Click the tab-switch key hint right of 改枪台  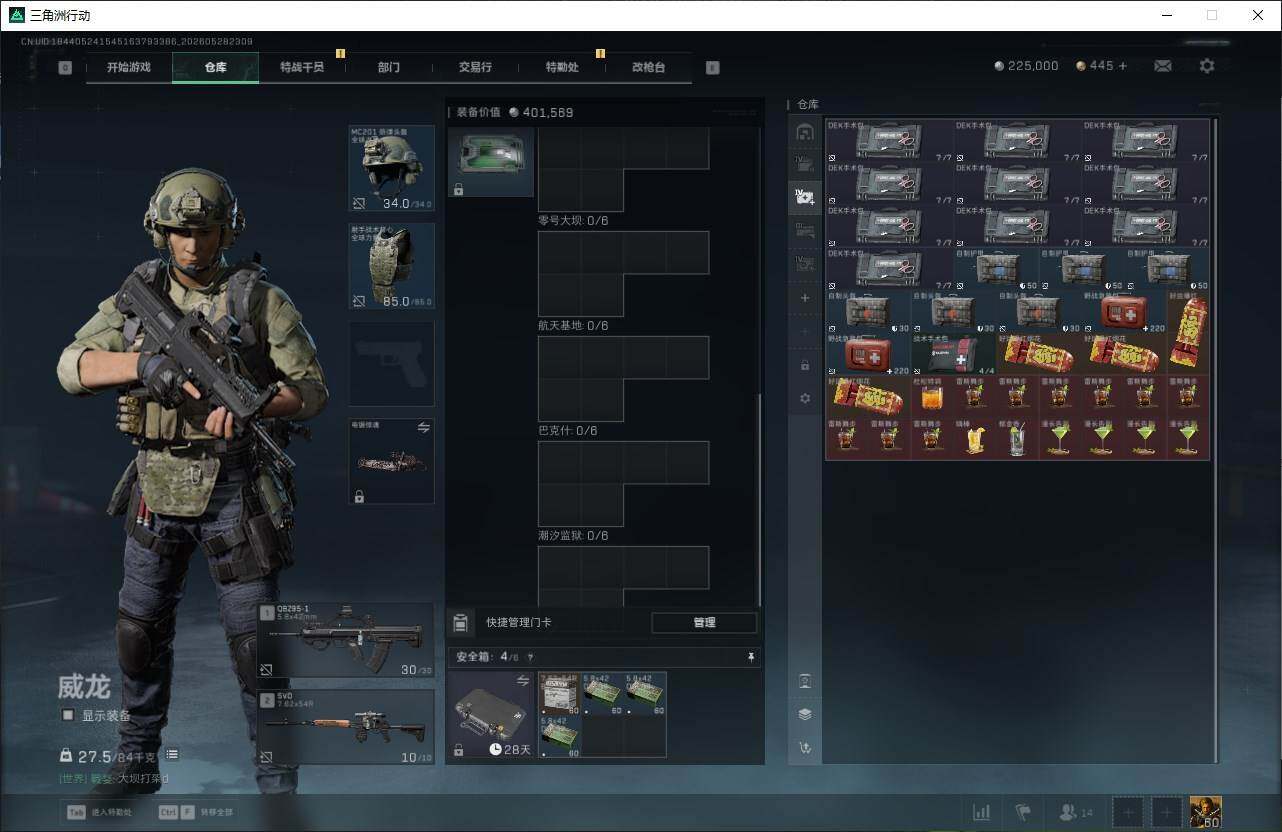point(712,67)
